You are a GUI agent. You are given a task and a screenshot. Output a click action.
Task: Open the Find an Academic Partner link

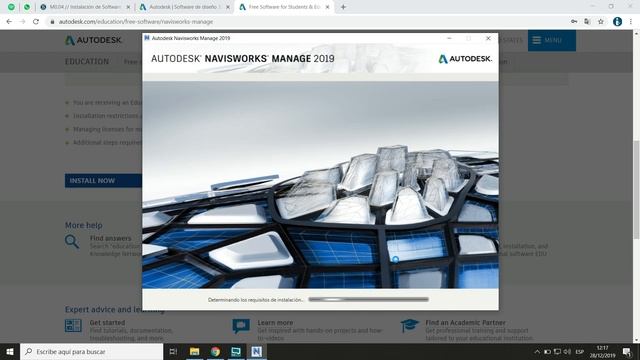coord(465,322)
